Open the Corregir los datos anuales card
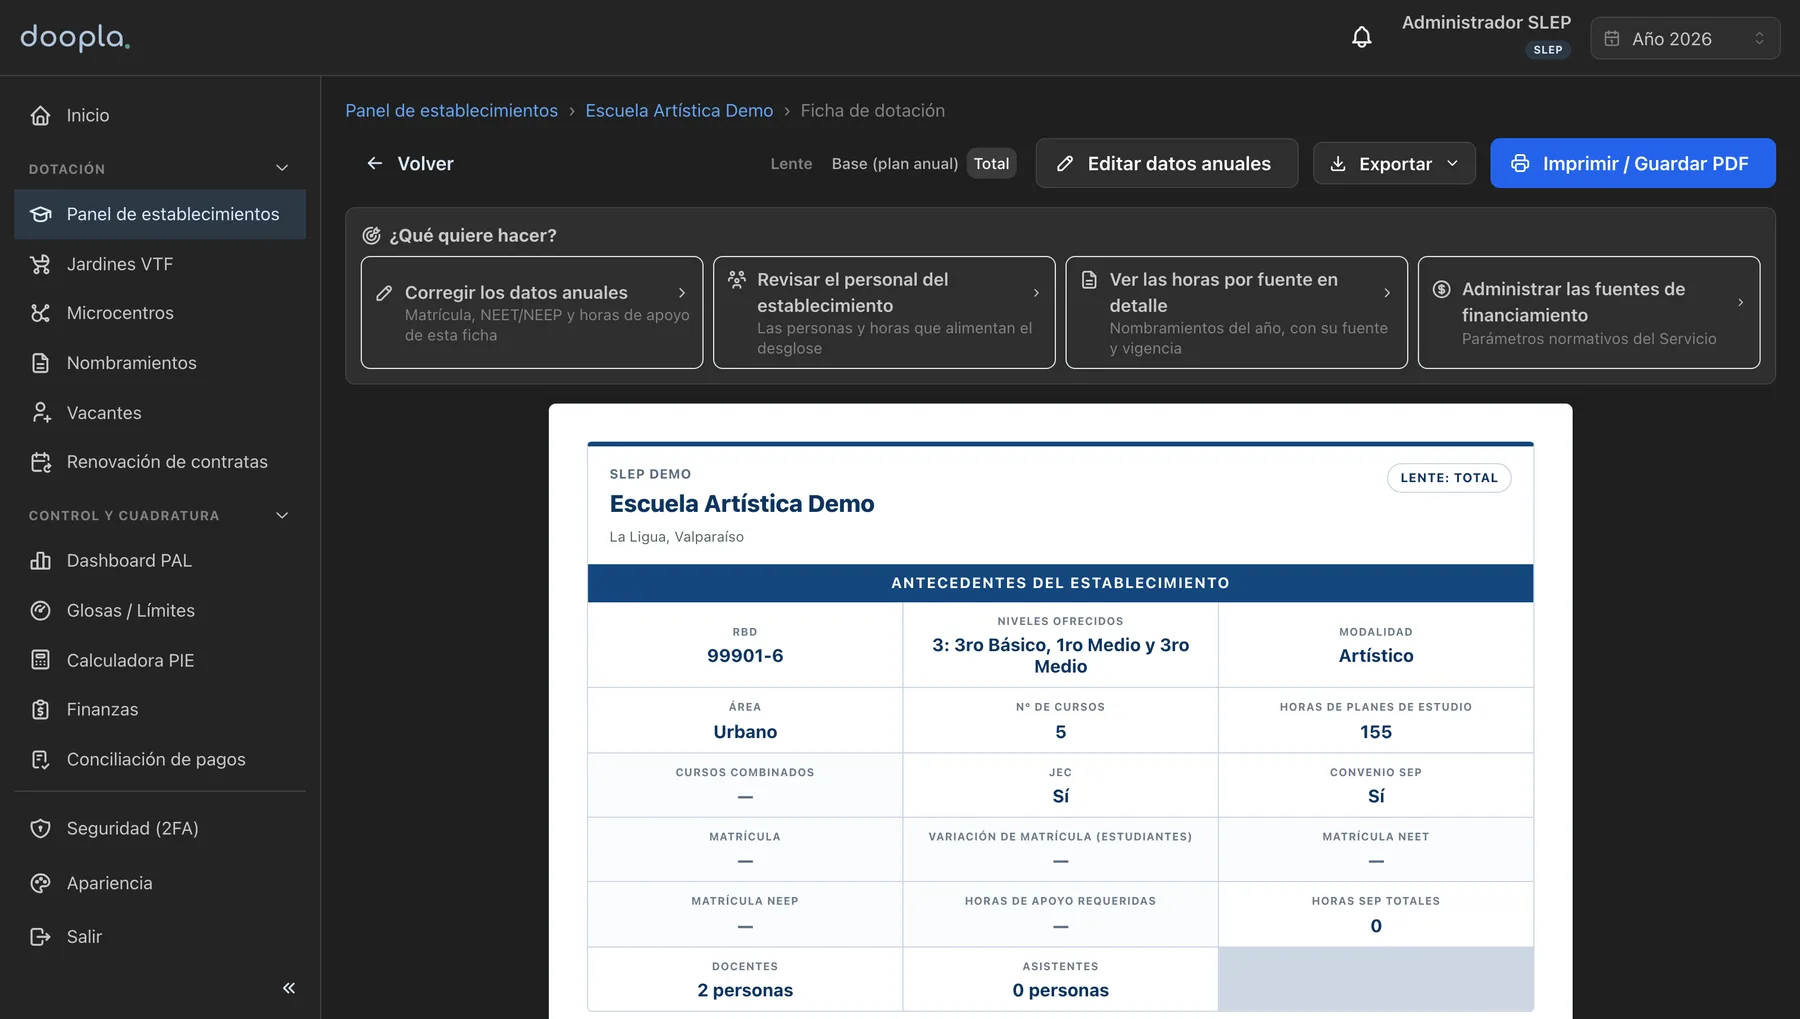1800x1019 pixels. coord(531,312)
